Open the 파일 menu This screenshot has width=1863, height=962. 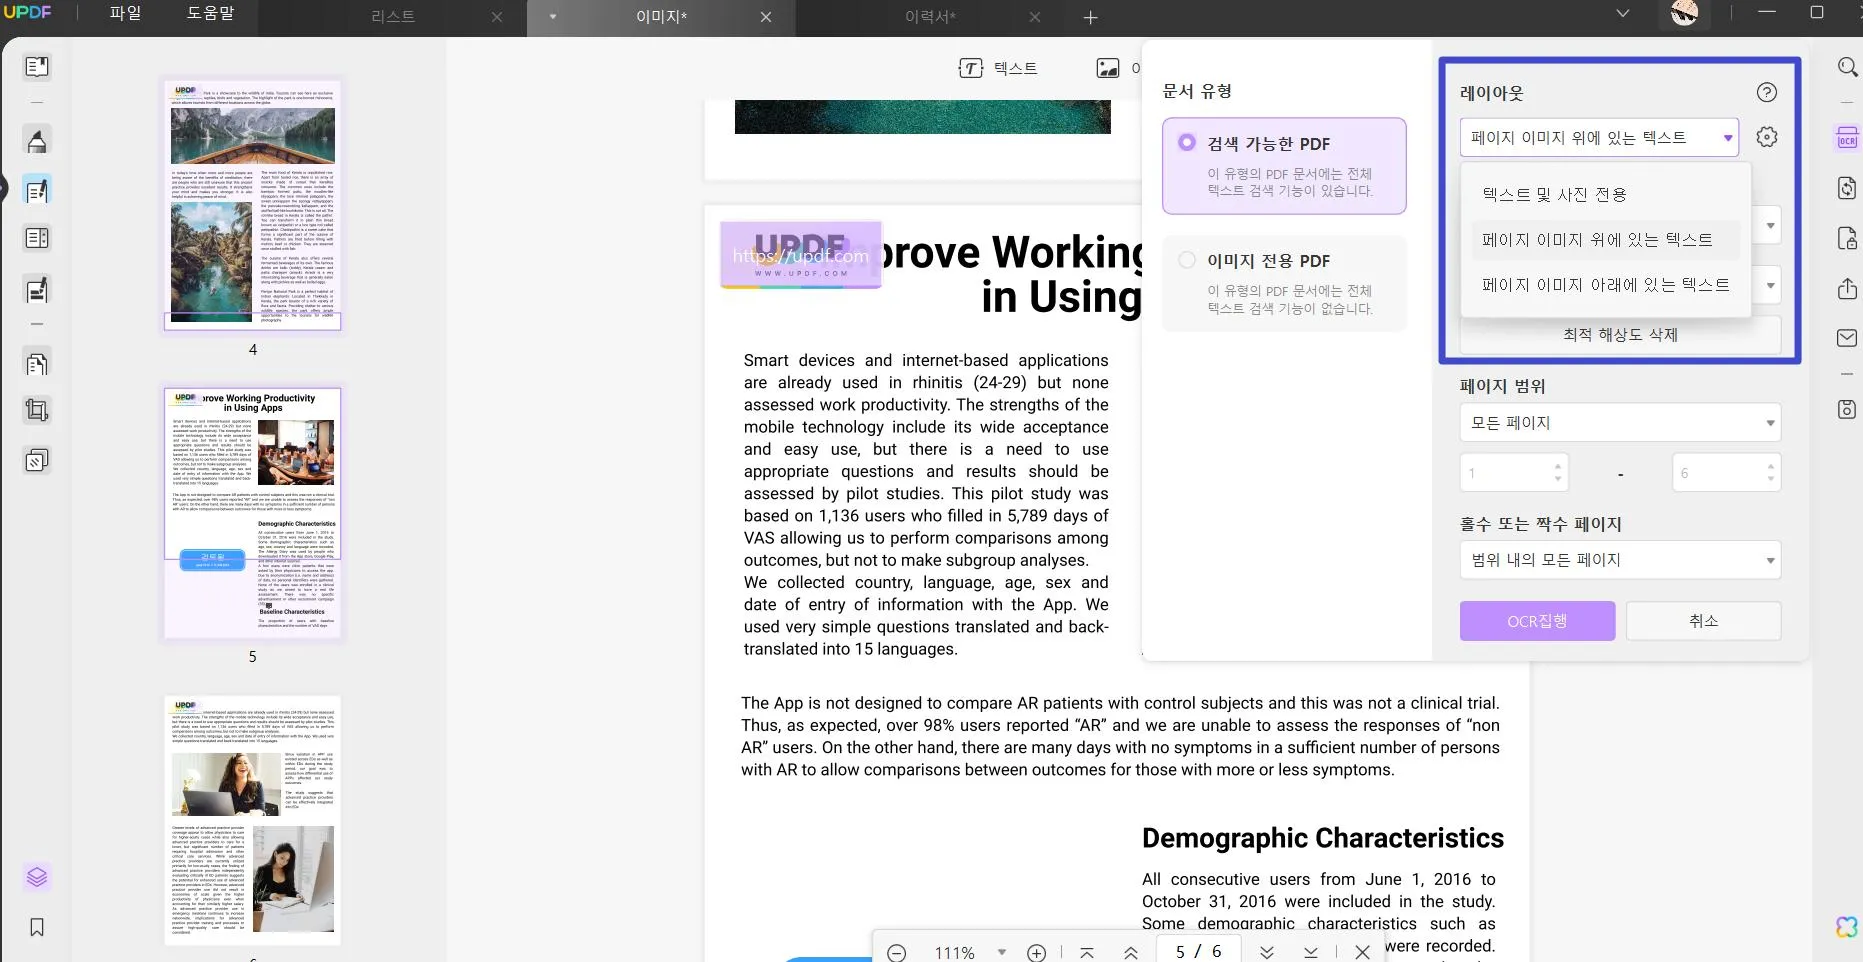[125, 14]
